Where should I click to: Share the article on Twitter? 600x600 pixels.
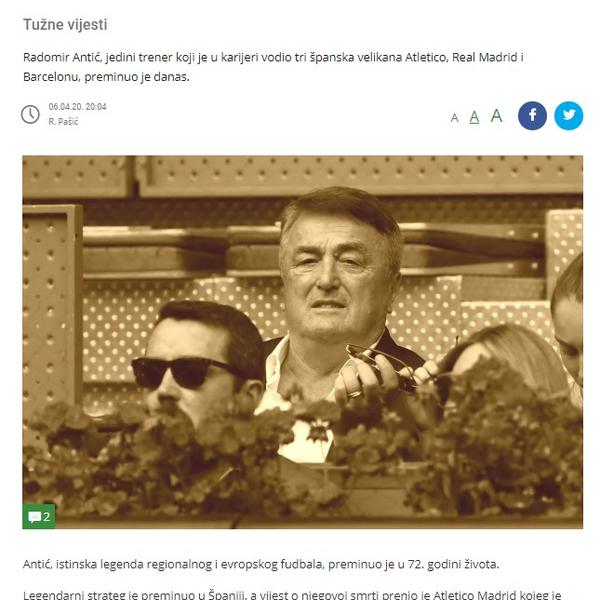tap(568, 116)
